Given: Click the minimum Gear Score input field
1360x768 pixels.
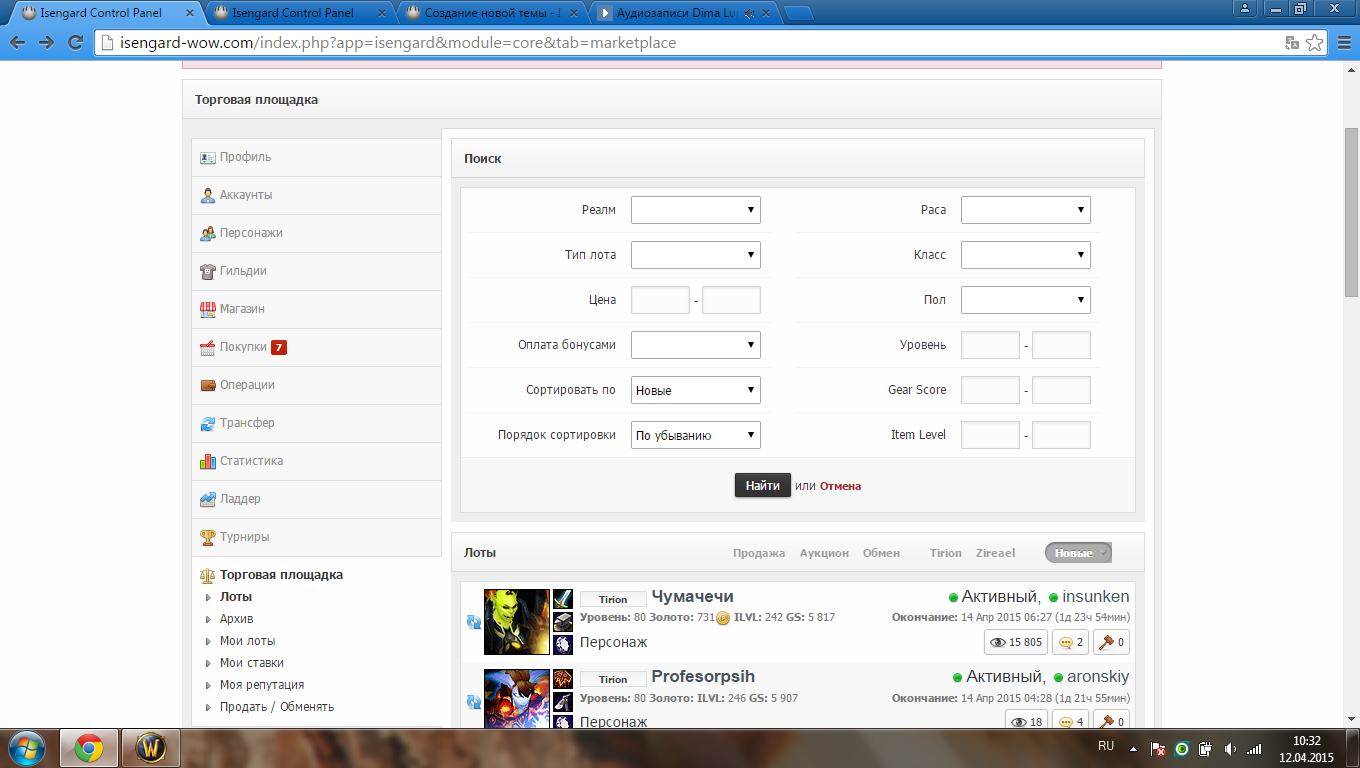Looking at the screenshot, I should (x=989, y=390).
